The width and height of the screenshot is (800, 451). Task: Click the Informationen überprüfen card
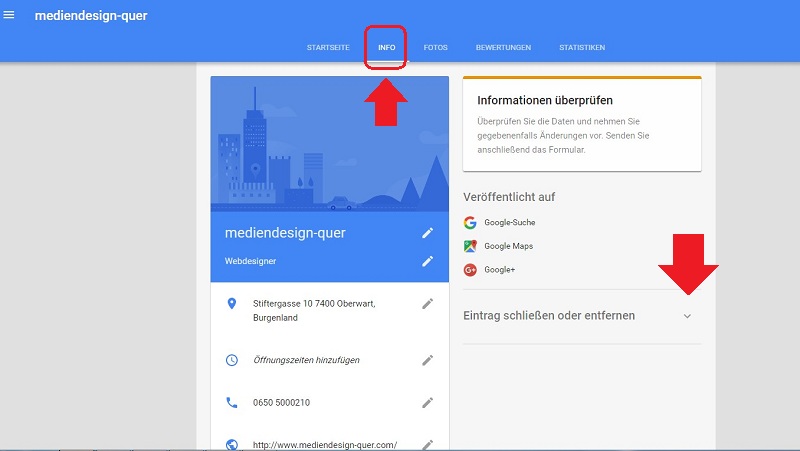click(582, 124)
